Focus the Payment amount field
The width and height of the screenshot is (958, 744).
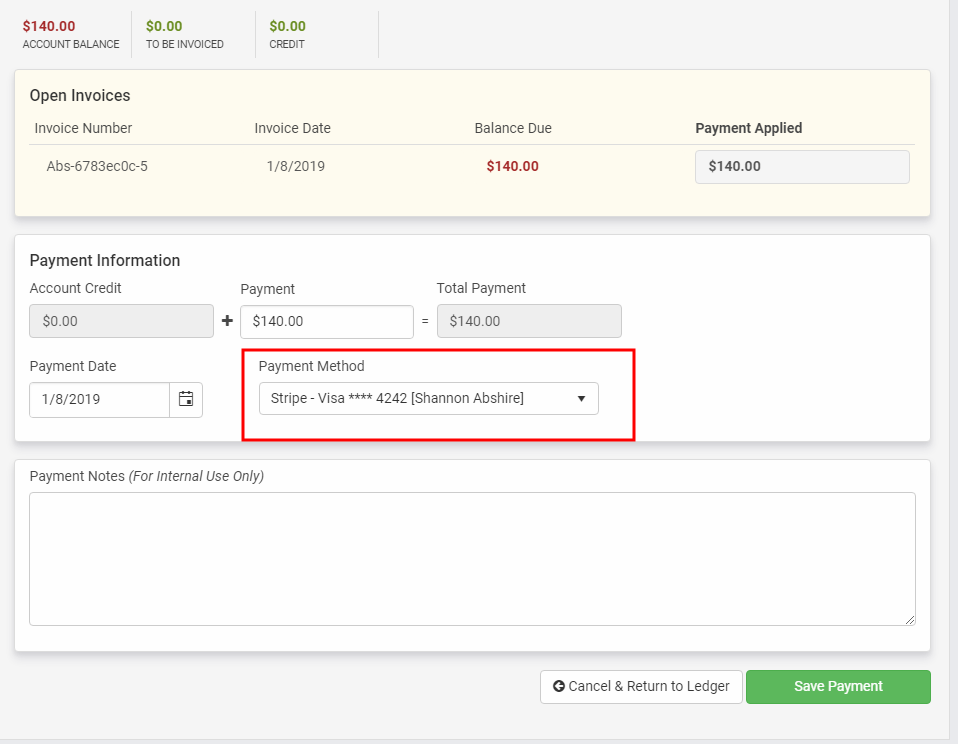point(327,322)
